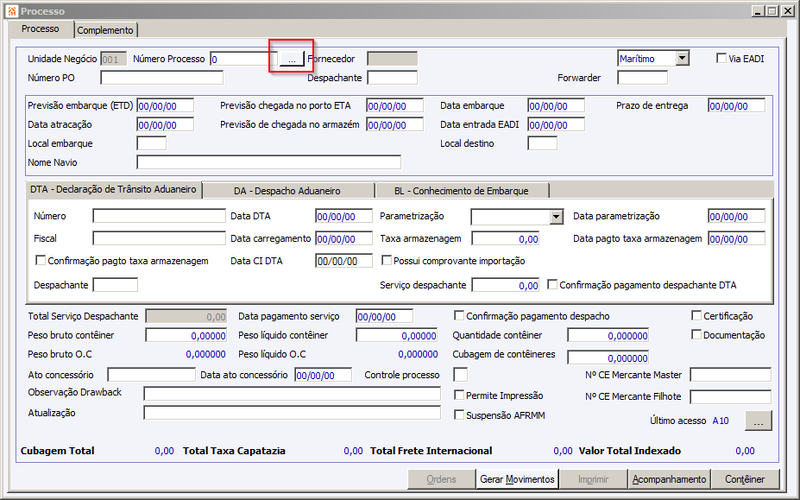Click the Serviço despachante value field
Screen dimensions: 800x500
(x=506, y=285)
